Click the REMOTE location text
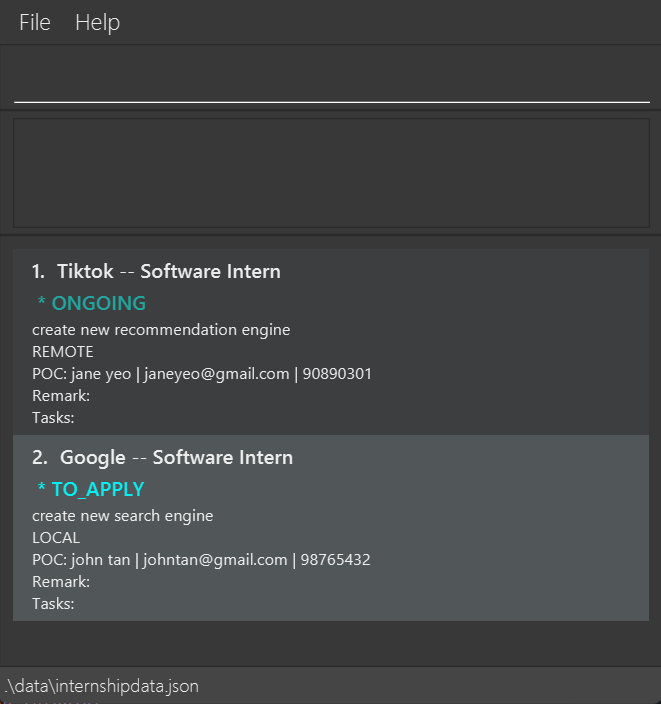661x704 pixels. click(x=62, y=352)
